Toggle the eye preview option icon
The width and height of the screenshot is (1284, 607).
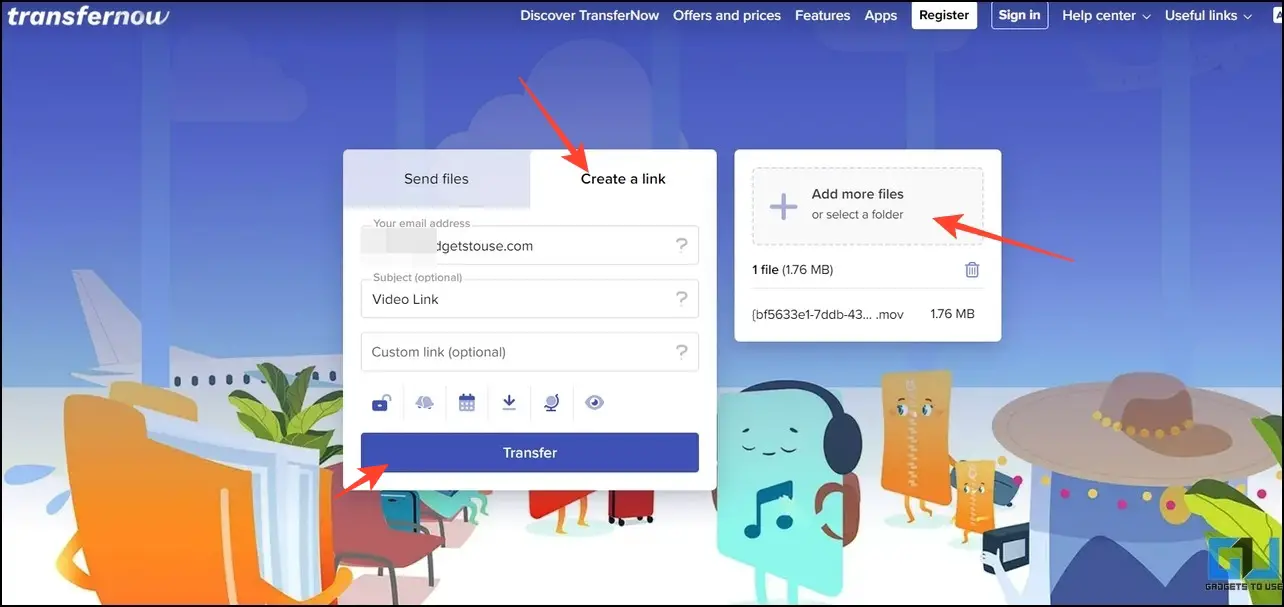[x=594, y=403]
